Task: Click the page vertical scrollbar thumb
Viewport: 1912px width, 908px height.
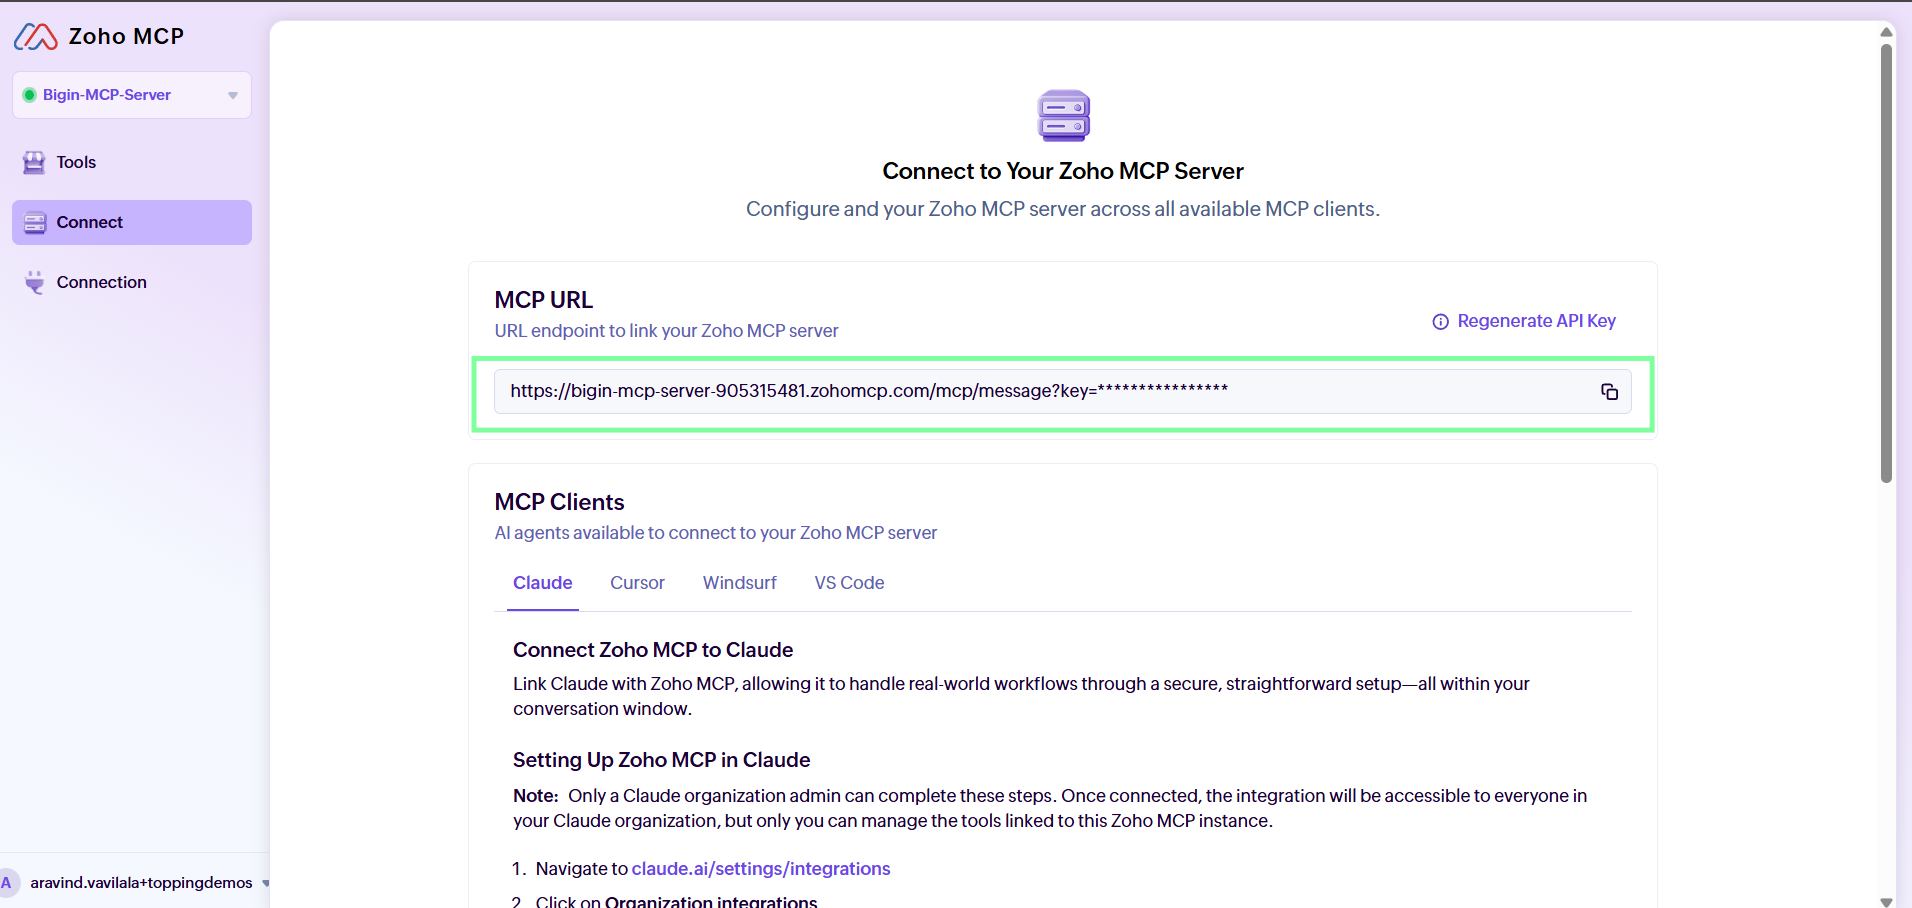Action: point(1886,263)
